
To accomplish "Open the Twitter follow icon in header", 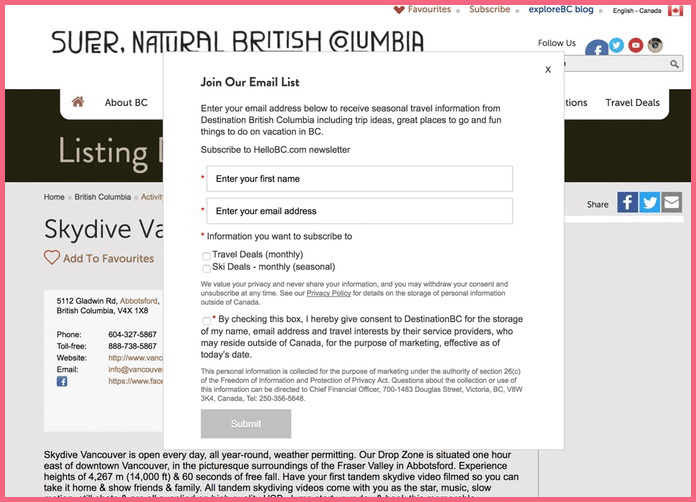I will pos(616,45).
